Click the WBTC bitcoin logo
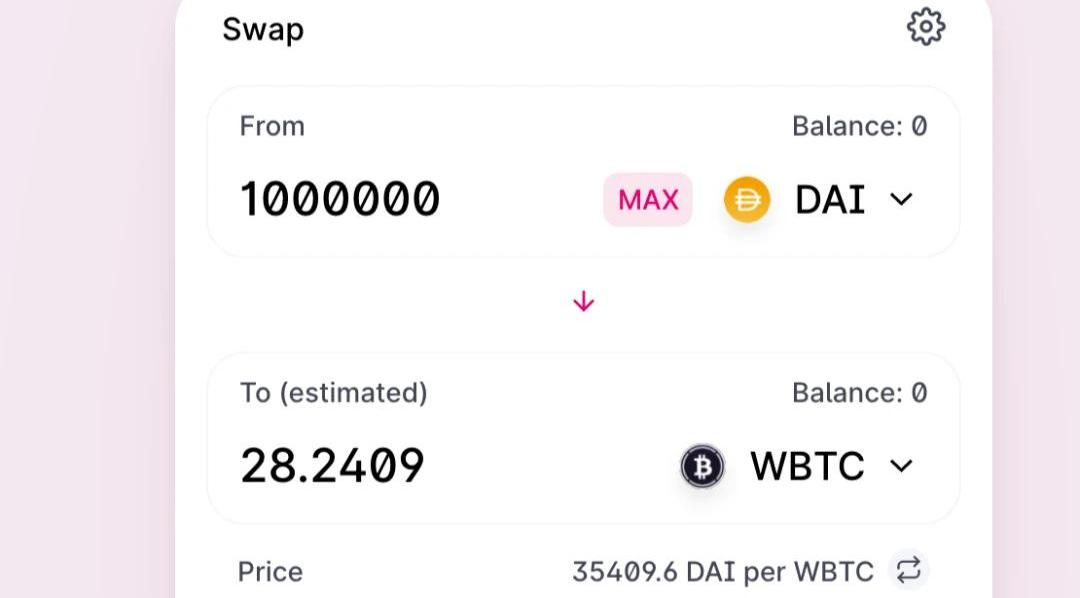The width and height of the screenshot is (1080, 598). tap(702, 466)
